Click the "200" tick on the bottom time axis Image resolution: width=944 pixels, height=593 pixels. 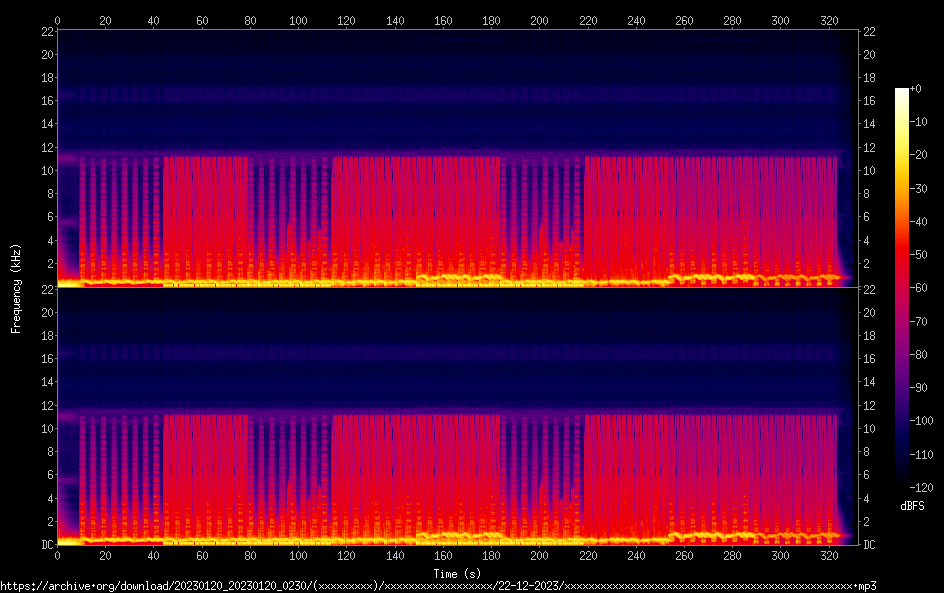(x=538, y=556)
